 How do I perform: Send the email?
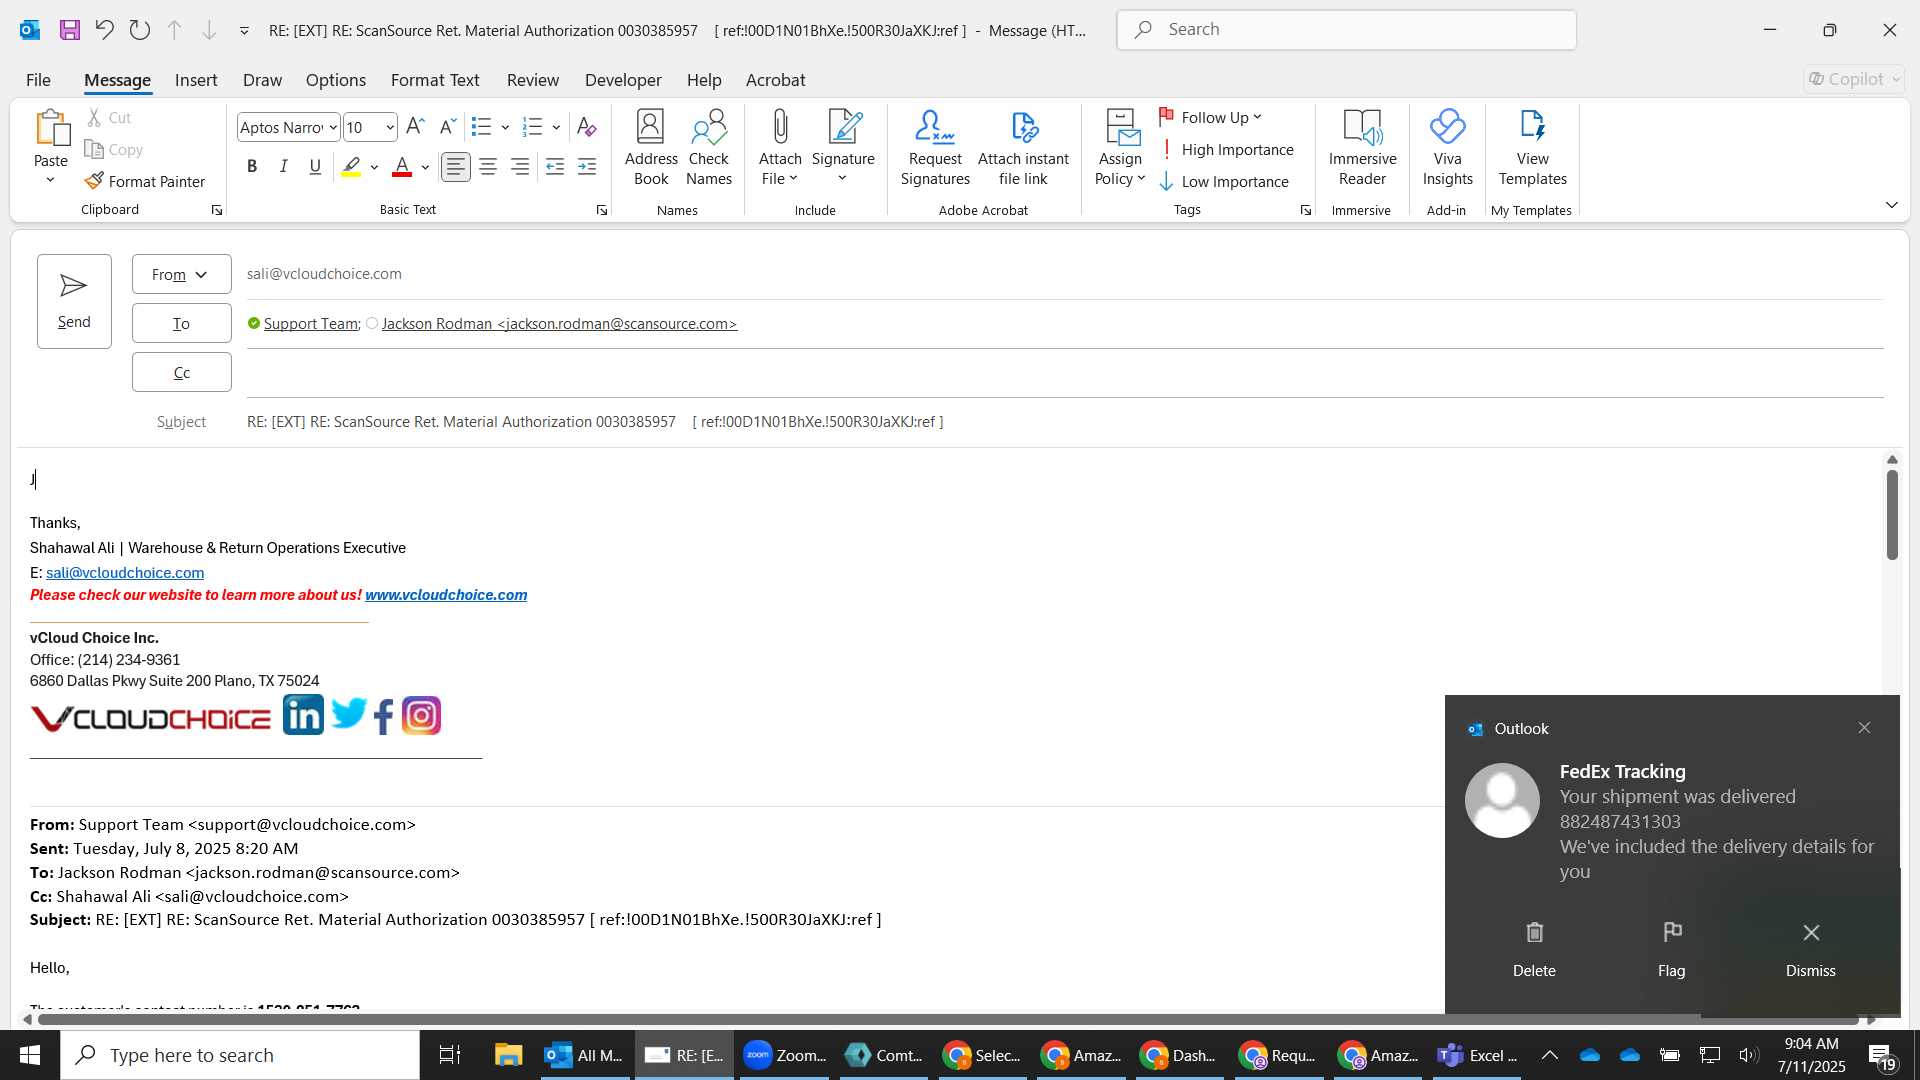(x=74, y=301)
